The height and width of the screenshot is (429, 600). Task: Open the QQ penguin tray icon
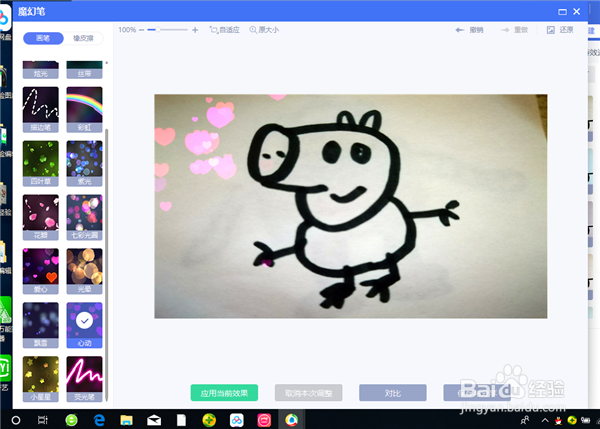tap(558, 421)
